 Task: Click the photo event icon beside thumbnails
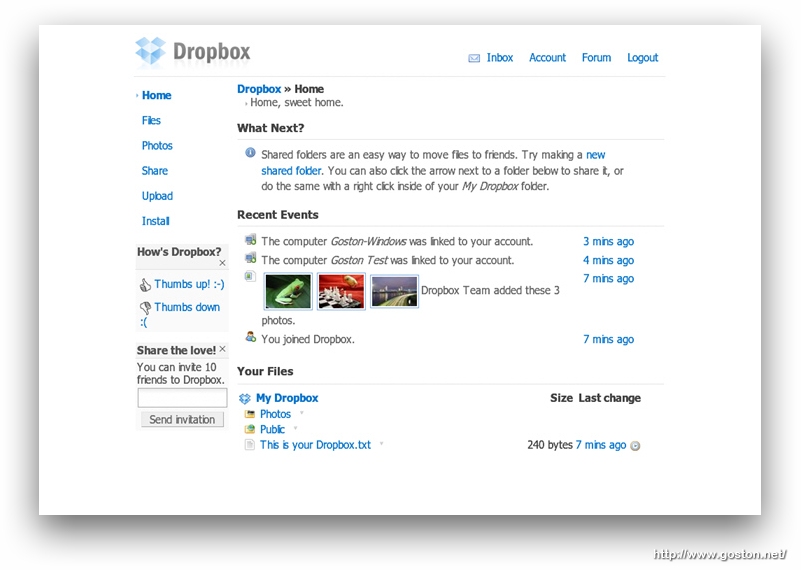point(250,276)
